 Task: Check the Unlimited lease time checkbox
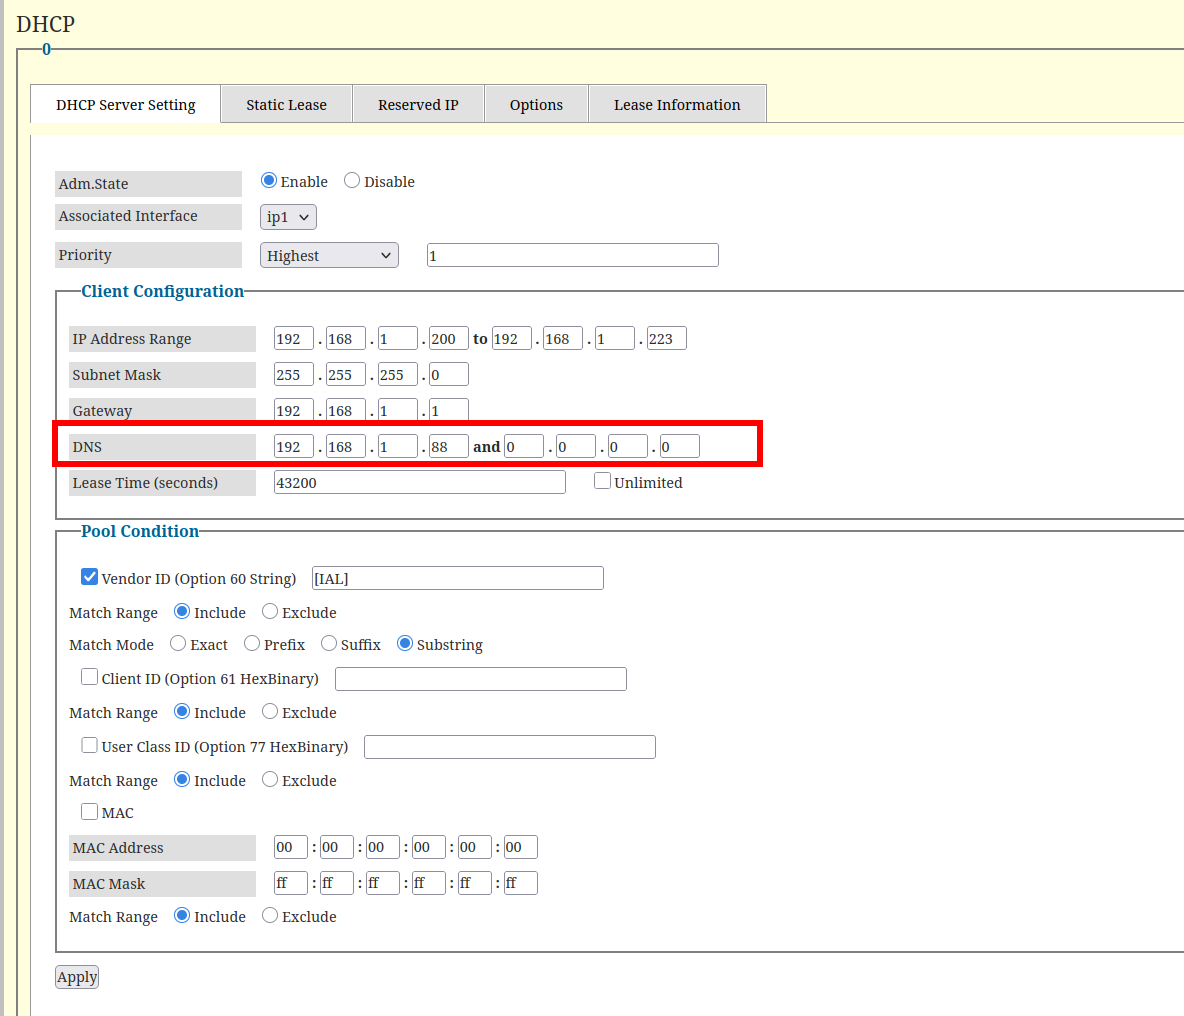tap(602, 481)
